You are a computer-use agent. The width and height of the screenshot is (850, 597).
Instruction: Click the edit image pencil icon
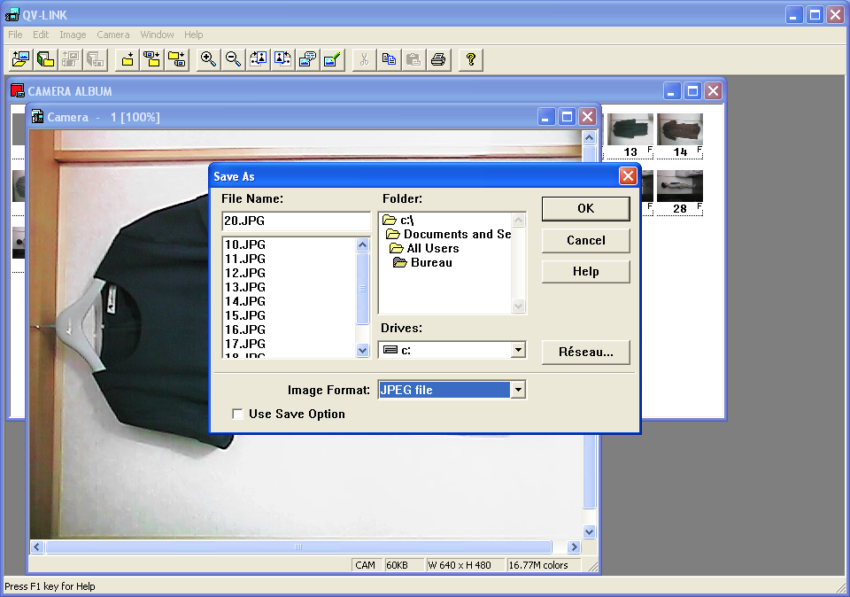[332, 59]
